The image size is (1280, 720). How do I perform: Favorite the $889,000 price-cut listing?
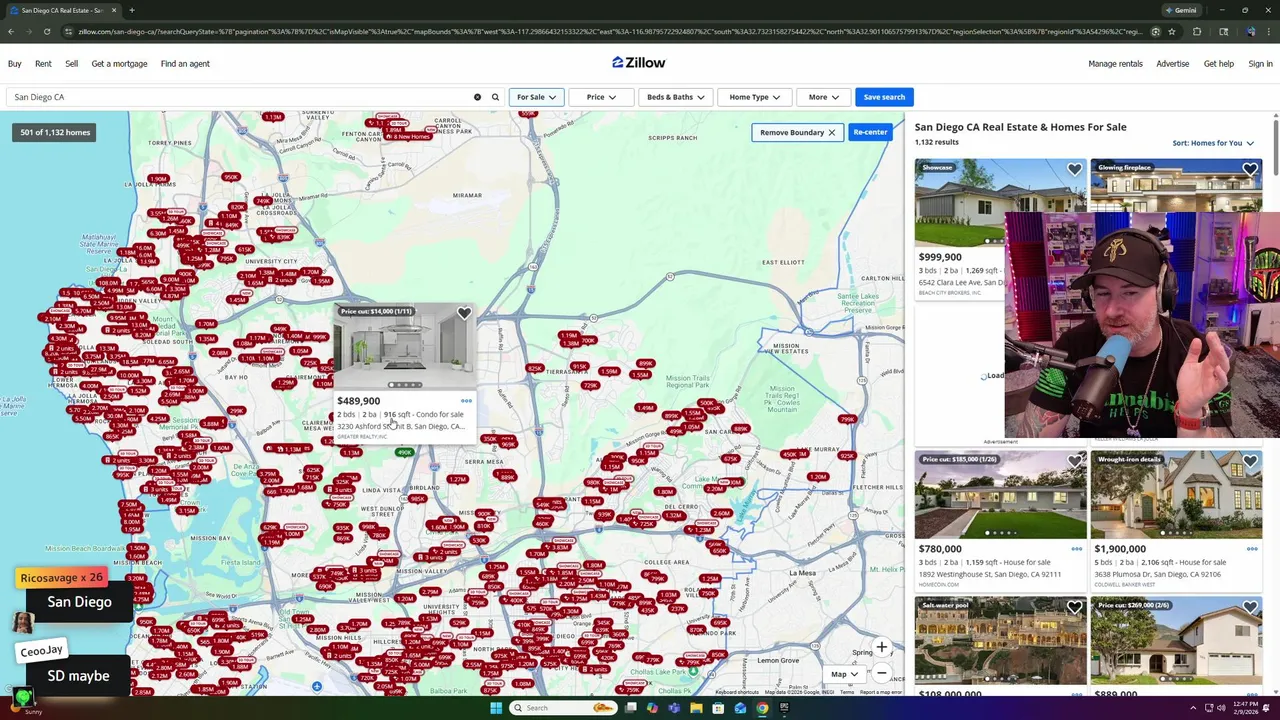[x=1250, y=608]
